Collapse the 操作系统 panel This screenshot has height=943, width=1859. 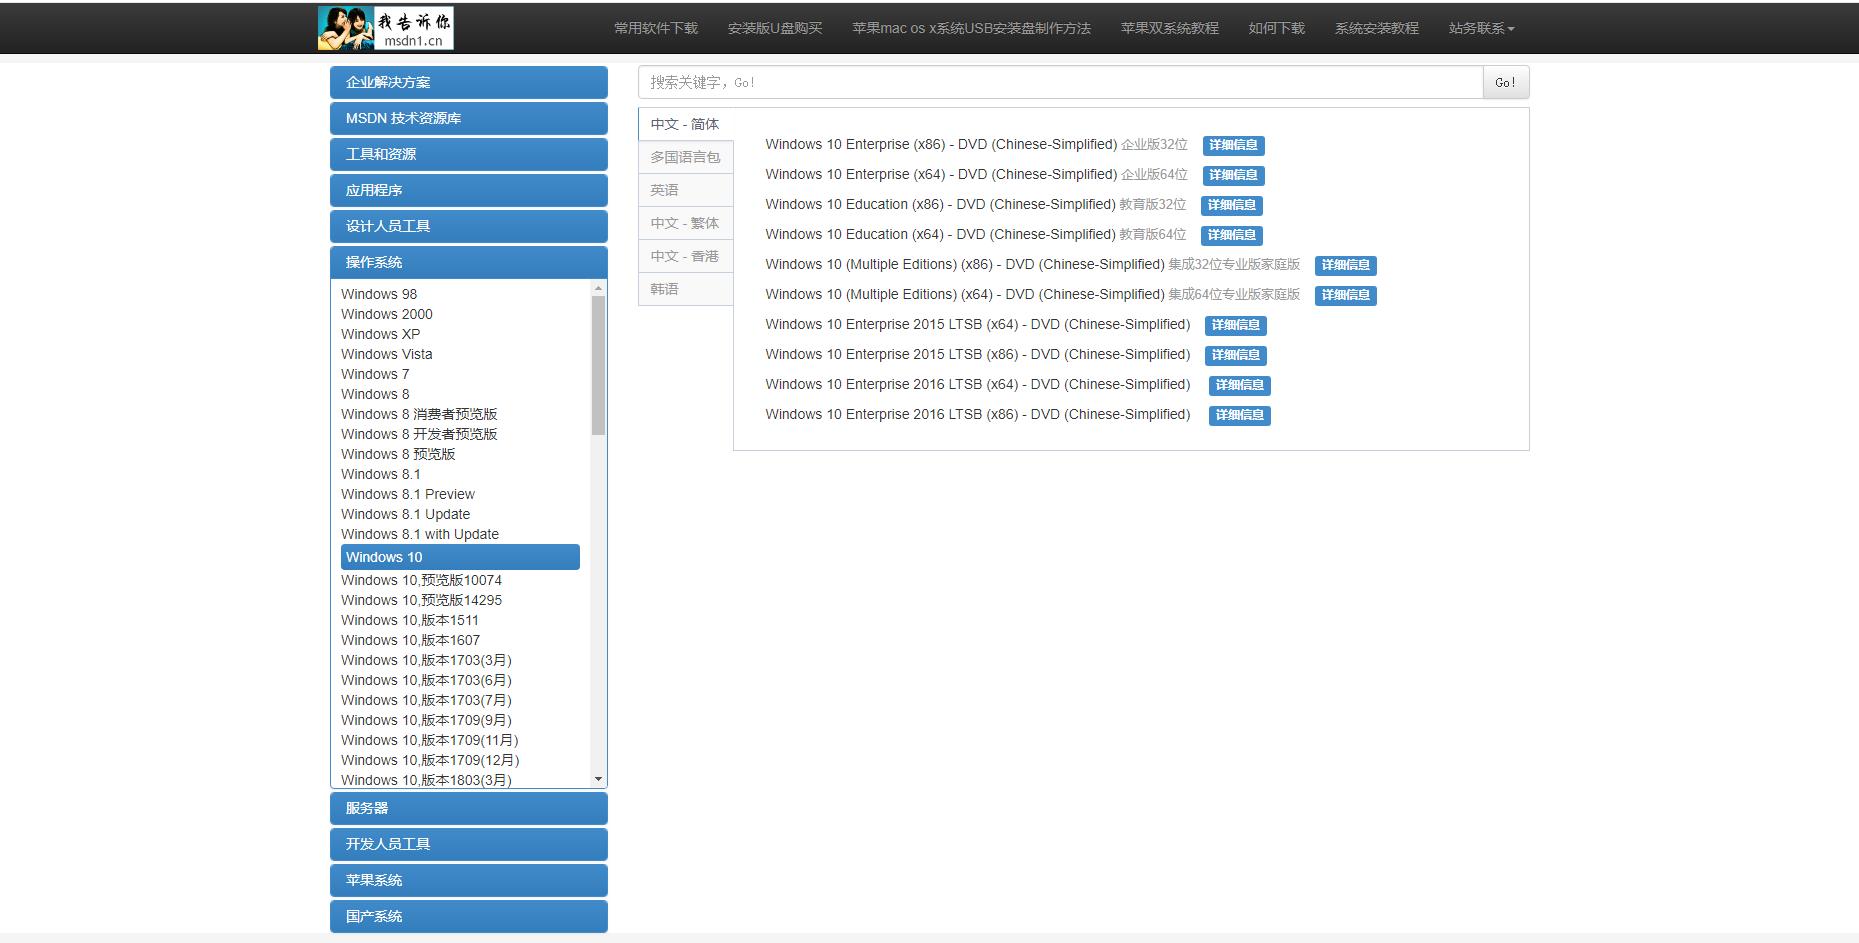(x=469, y=262)
